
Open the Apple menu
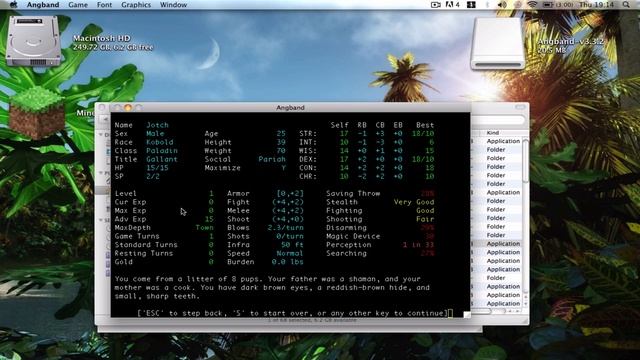click(13, 5)
